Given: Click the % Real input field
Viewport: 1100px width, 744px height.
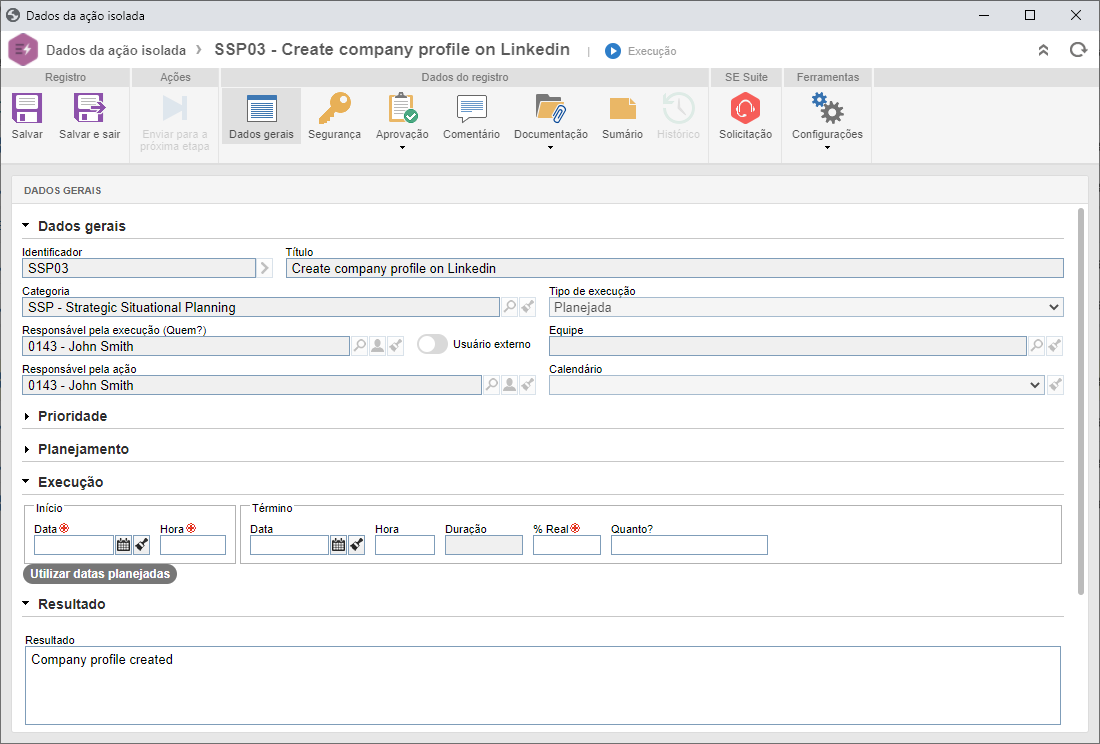Looking at the screenshot, I should point(567,545).
